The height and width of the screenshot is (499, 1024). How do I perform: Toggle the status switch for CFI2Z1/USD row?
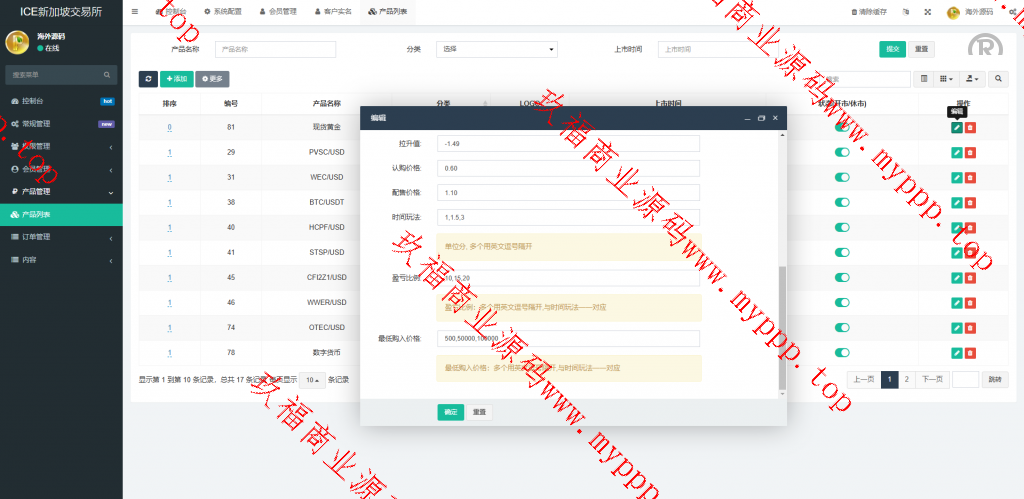tap(842, 277)
